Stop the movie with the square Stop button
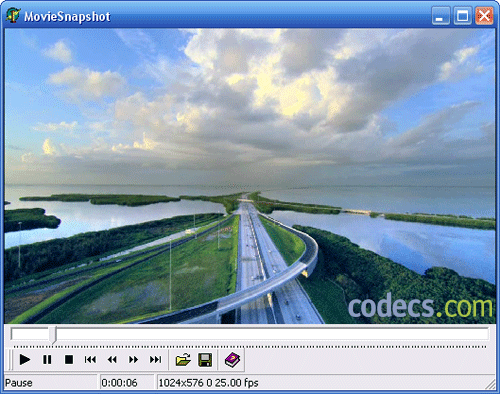This screenshot has height=394, width=500. (x=69, y=360)
